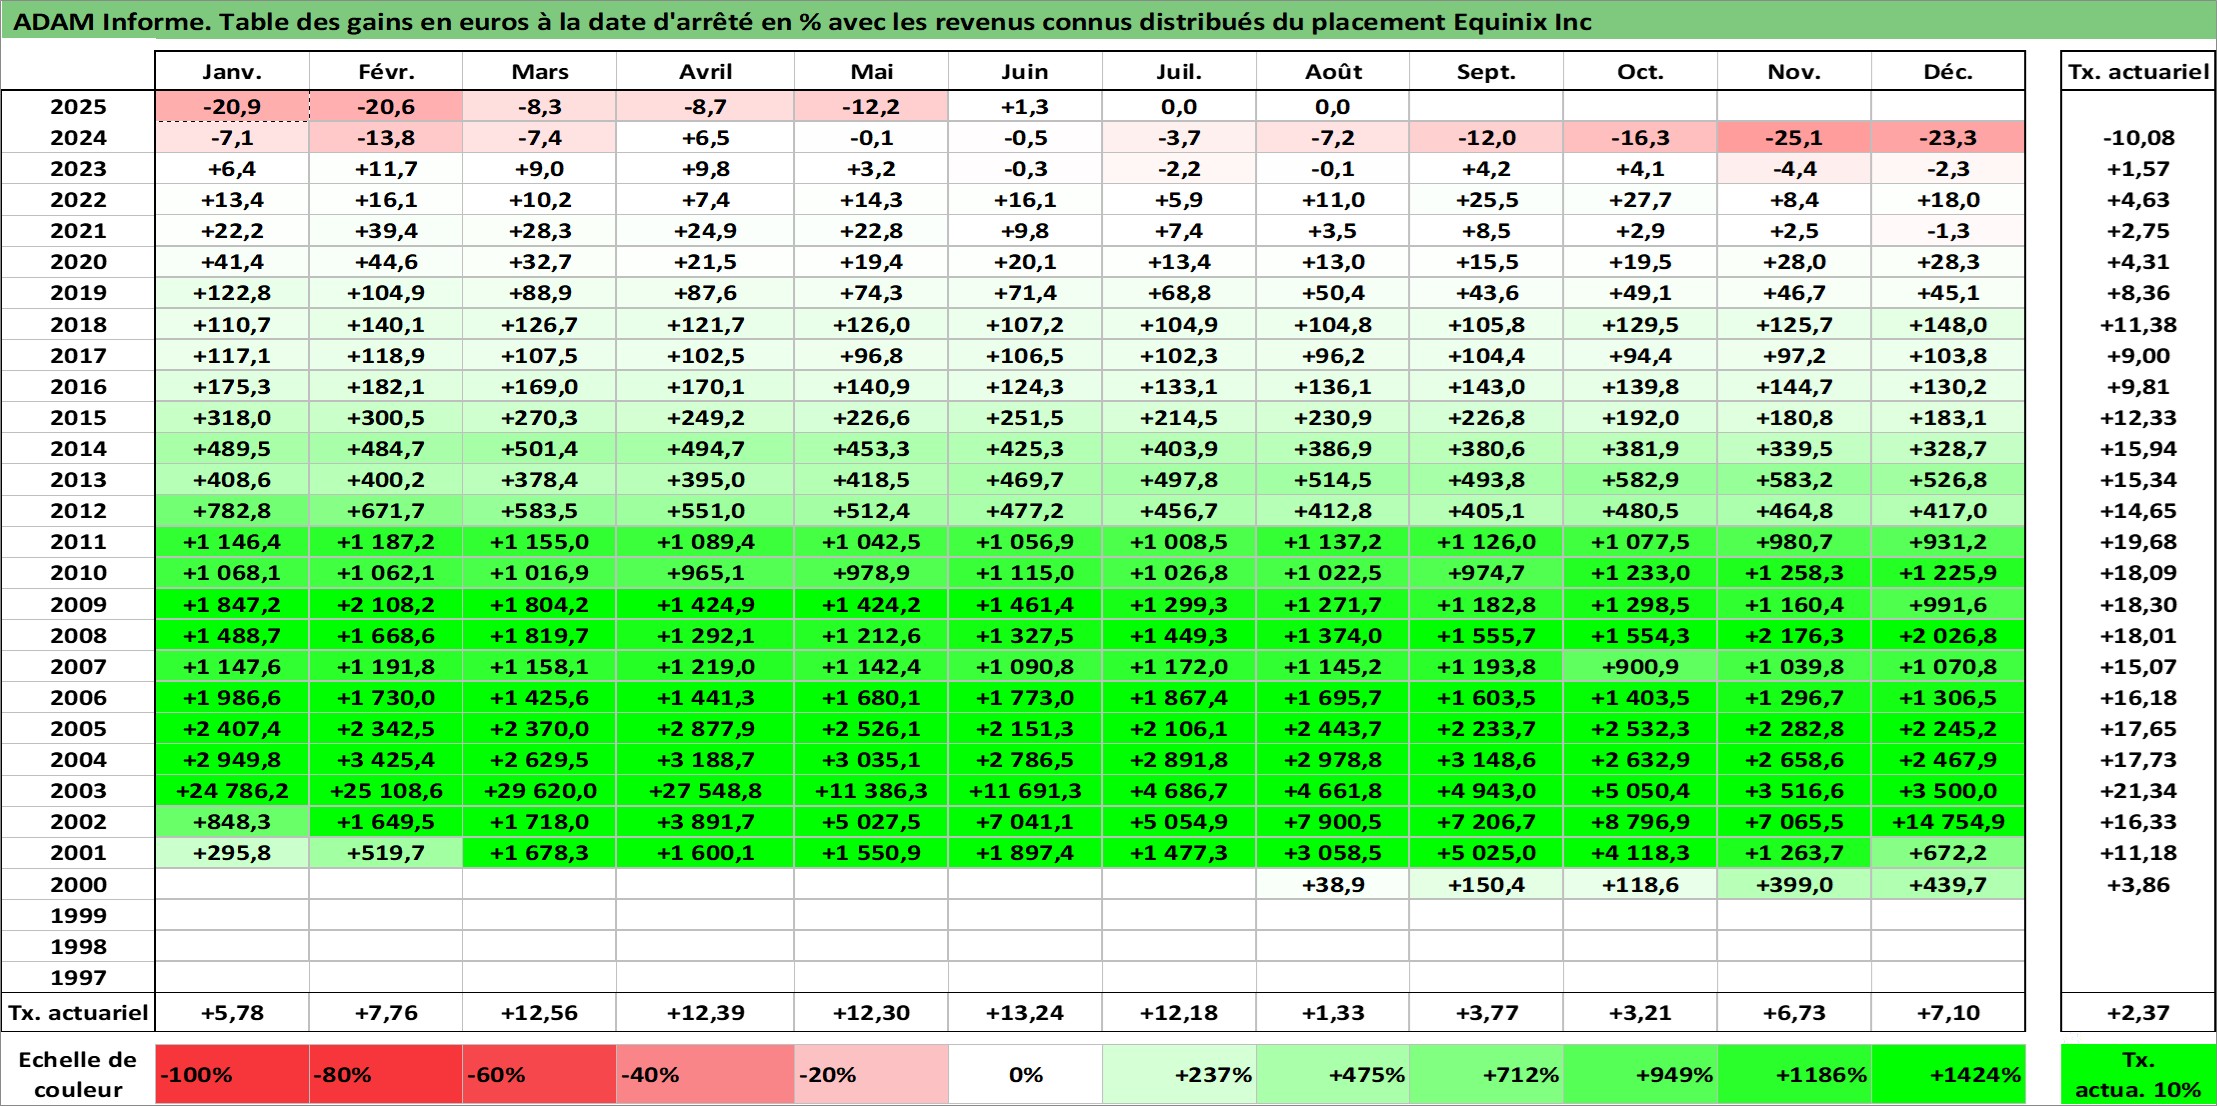
Task: Click the ADAM Informe title banner
Action: pyautogui.click(x=1108, y=21)
